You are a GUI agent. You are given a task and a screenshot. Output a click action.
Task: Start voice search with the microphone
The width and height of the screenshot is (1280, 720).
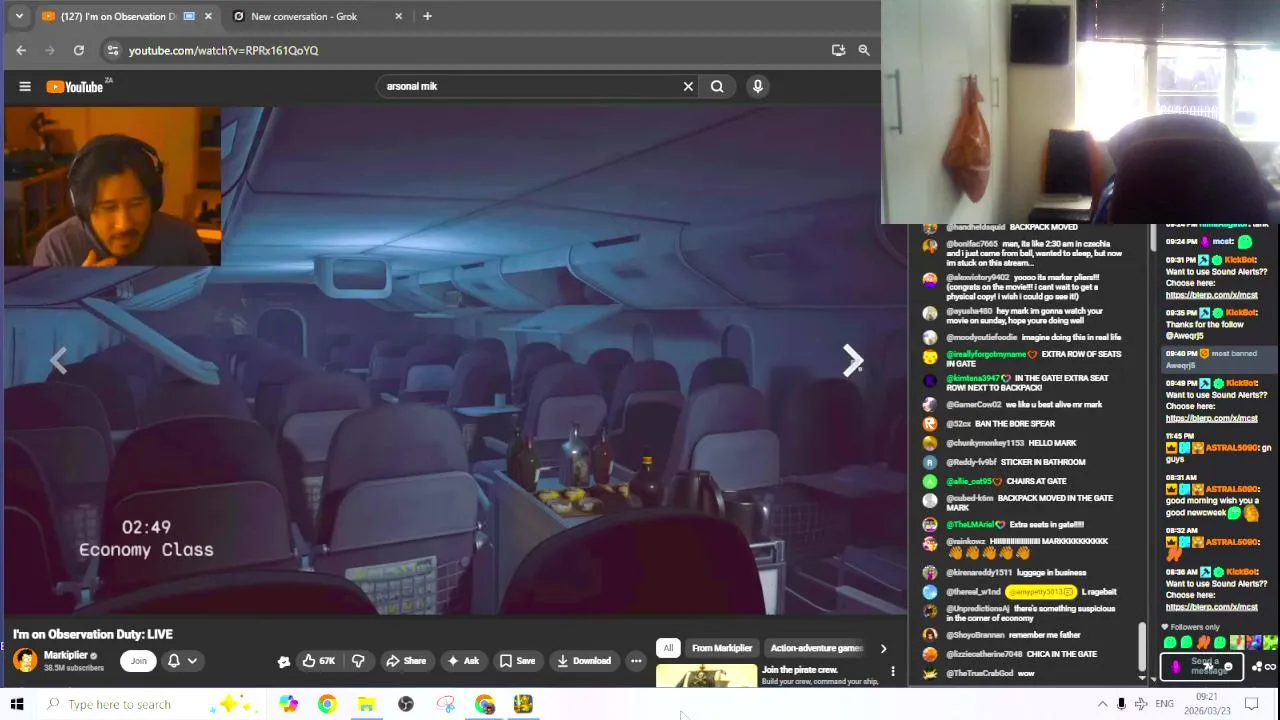click(757, 86)
